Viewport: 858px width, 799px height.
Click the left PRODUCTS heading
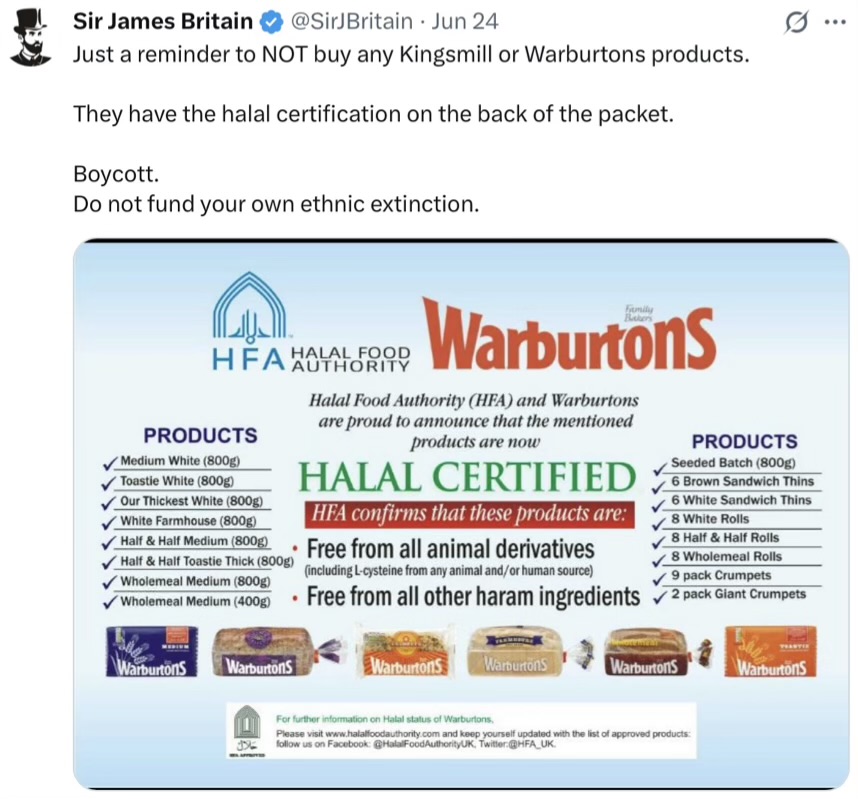point(200,436)
